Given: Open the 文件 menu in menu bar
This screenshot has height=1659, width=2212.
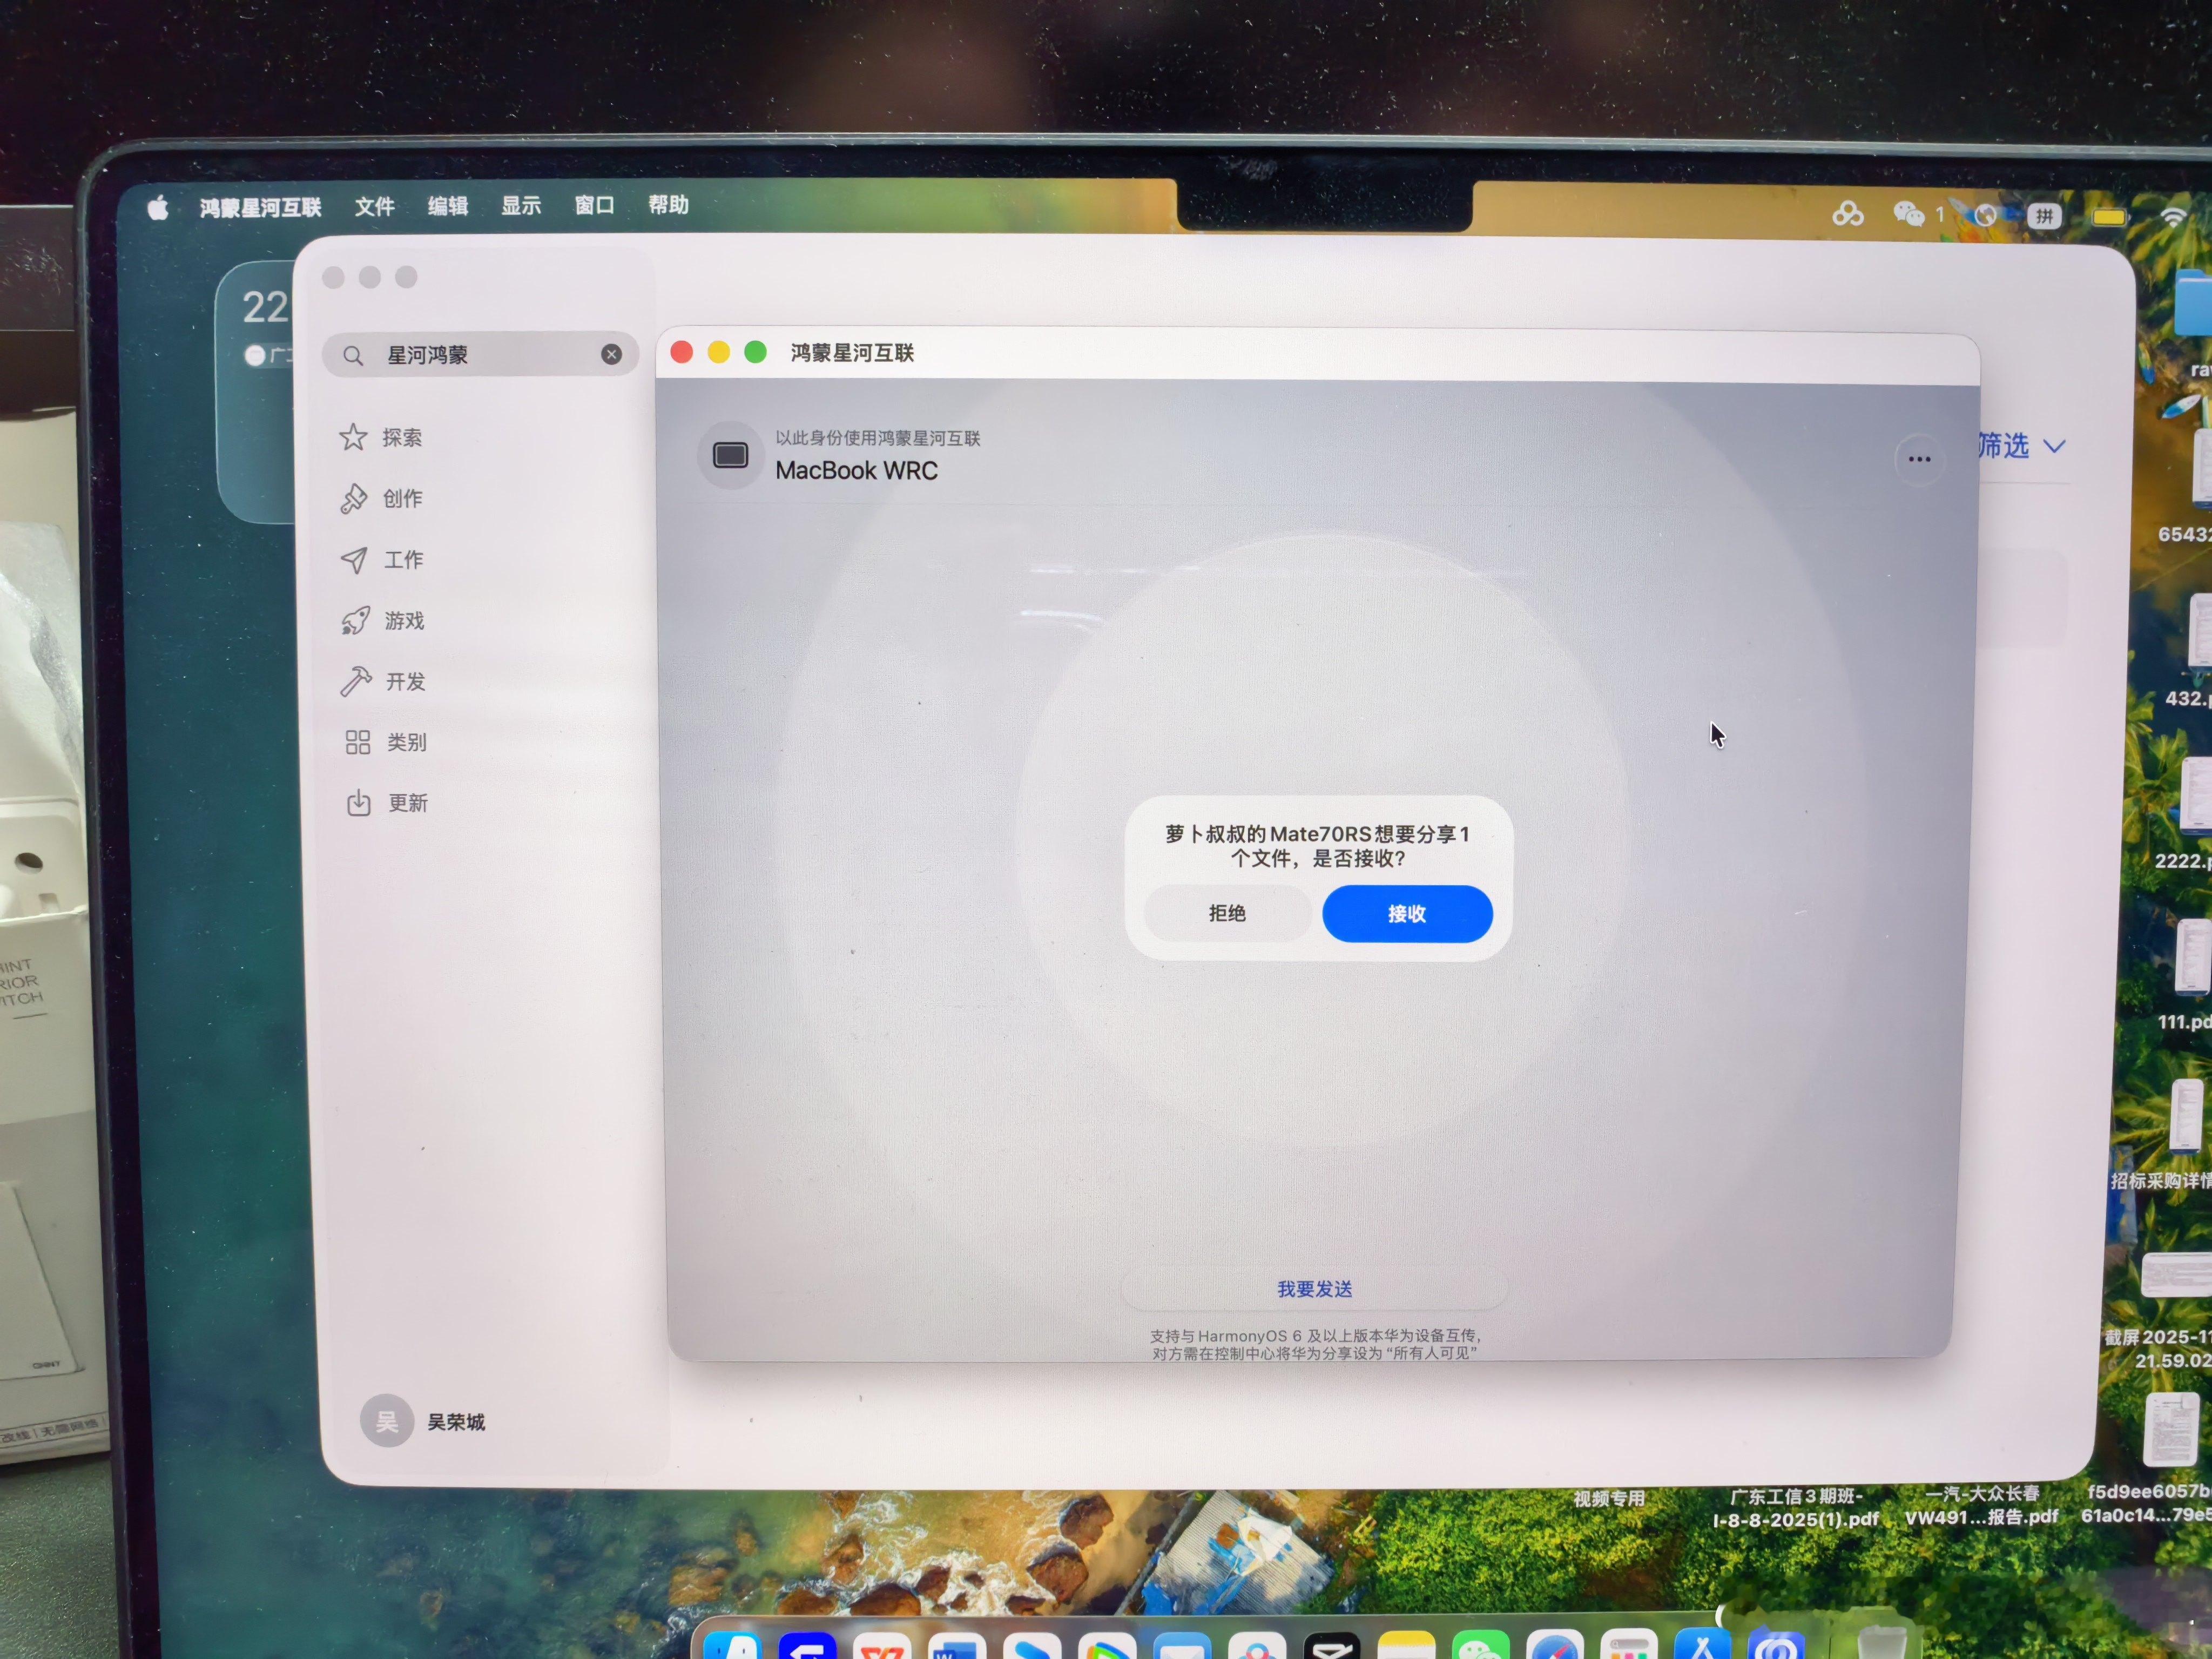Looking at the screenshot, I should point(374,207).
